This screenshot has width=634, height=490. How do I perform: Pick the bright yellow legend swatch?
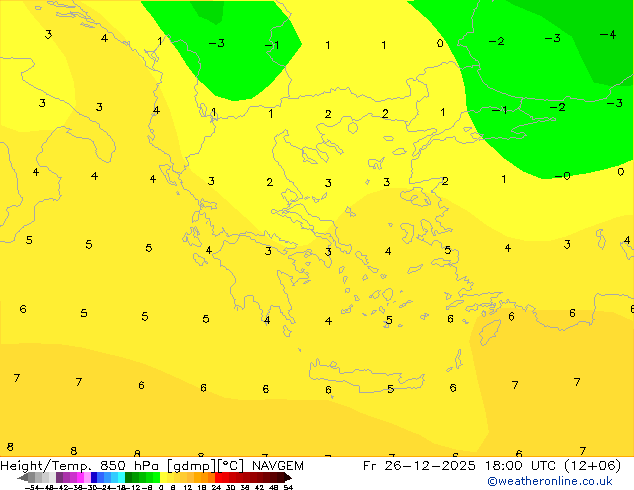(163, 477)
